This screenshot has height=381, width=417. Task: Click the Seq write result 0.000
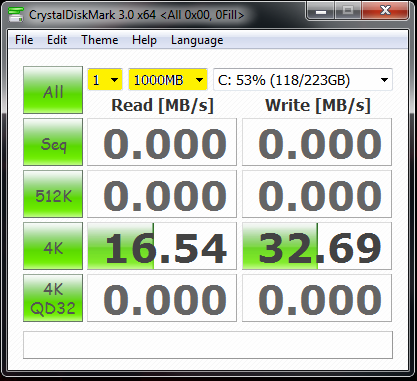[x=317, y=142]
